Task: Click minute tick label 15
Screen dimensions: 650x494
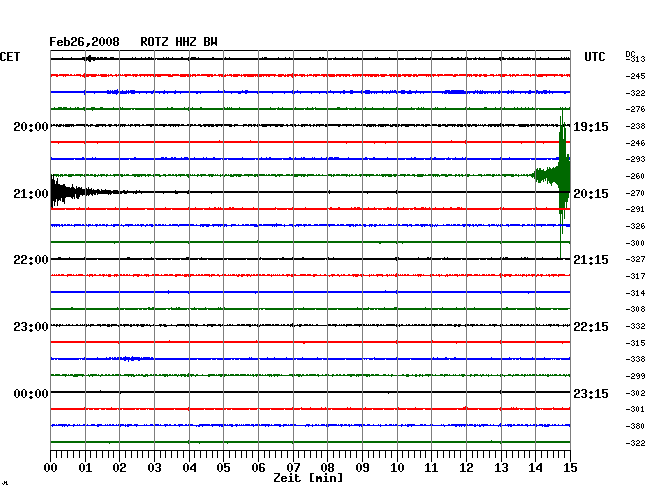Action: pyautogui.click(x=570, y=468)
